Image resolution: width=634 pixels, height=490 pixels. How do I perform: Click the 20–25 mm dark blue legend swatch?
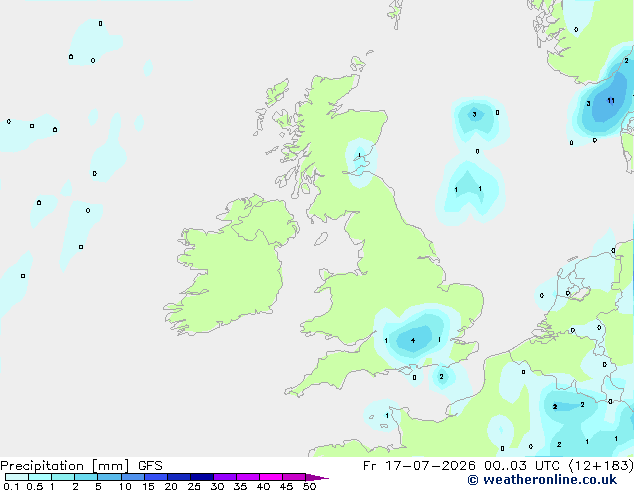pos(179,477)
